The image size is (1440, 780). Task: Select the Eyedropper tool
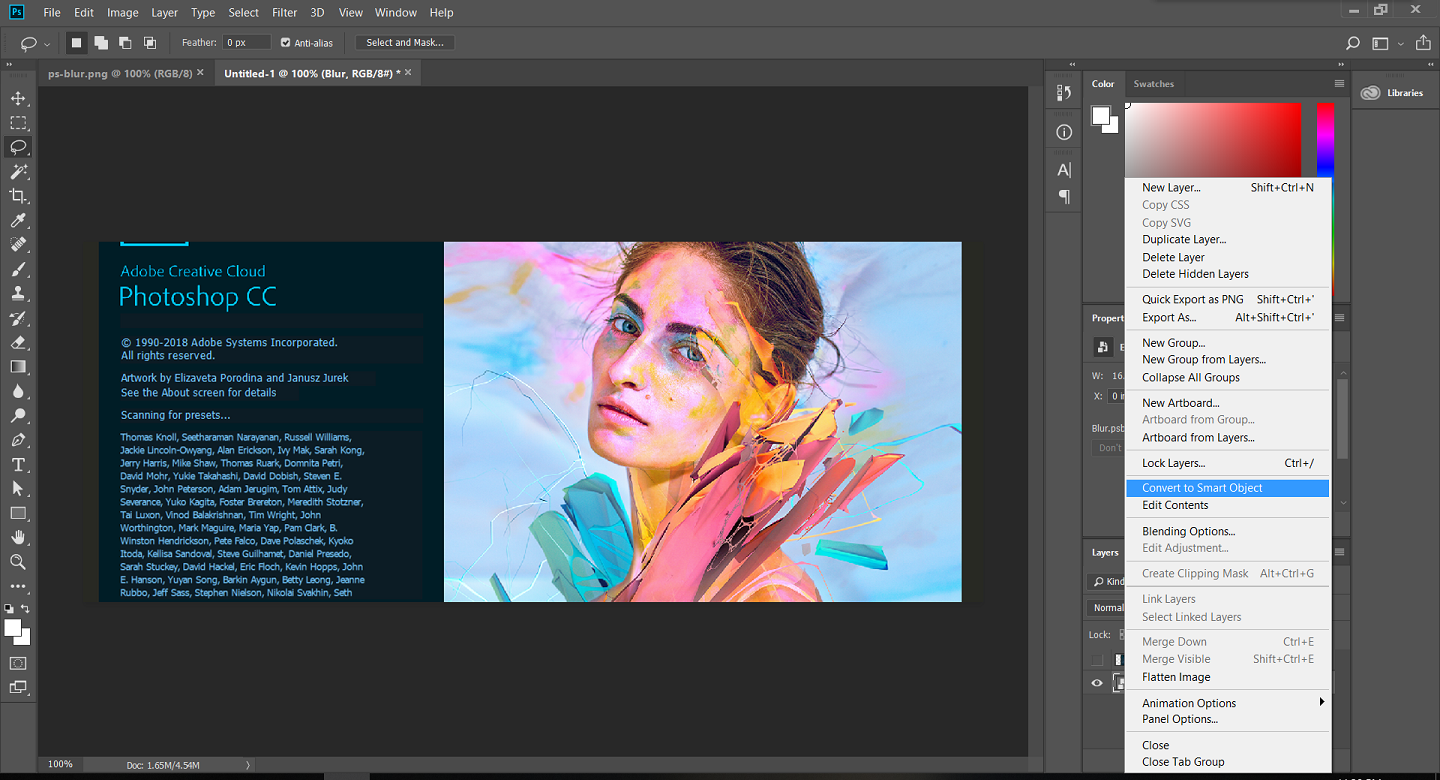pos(18,220)
